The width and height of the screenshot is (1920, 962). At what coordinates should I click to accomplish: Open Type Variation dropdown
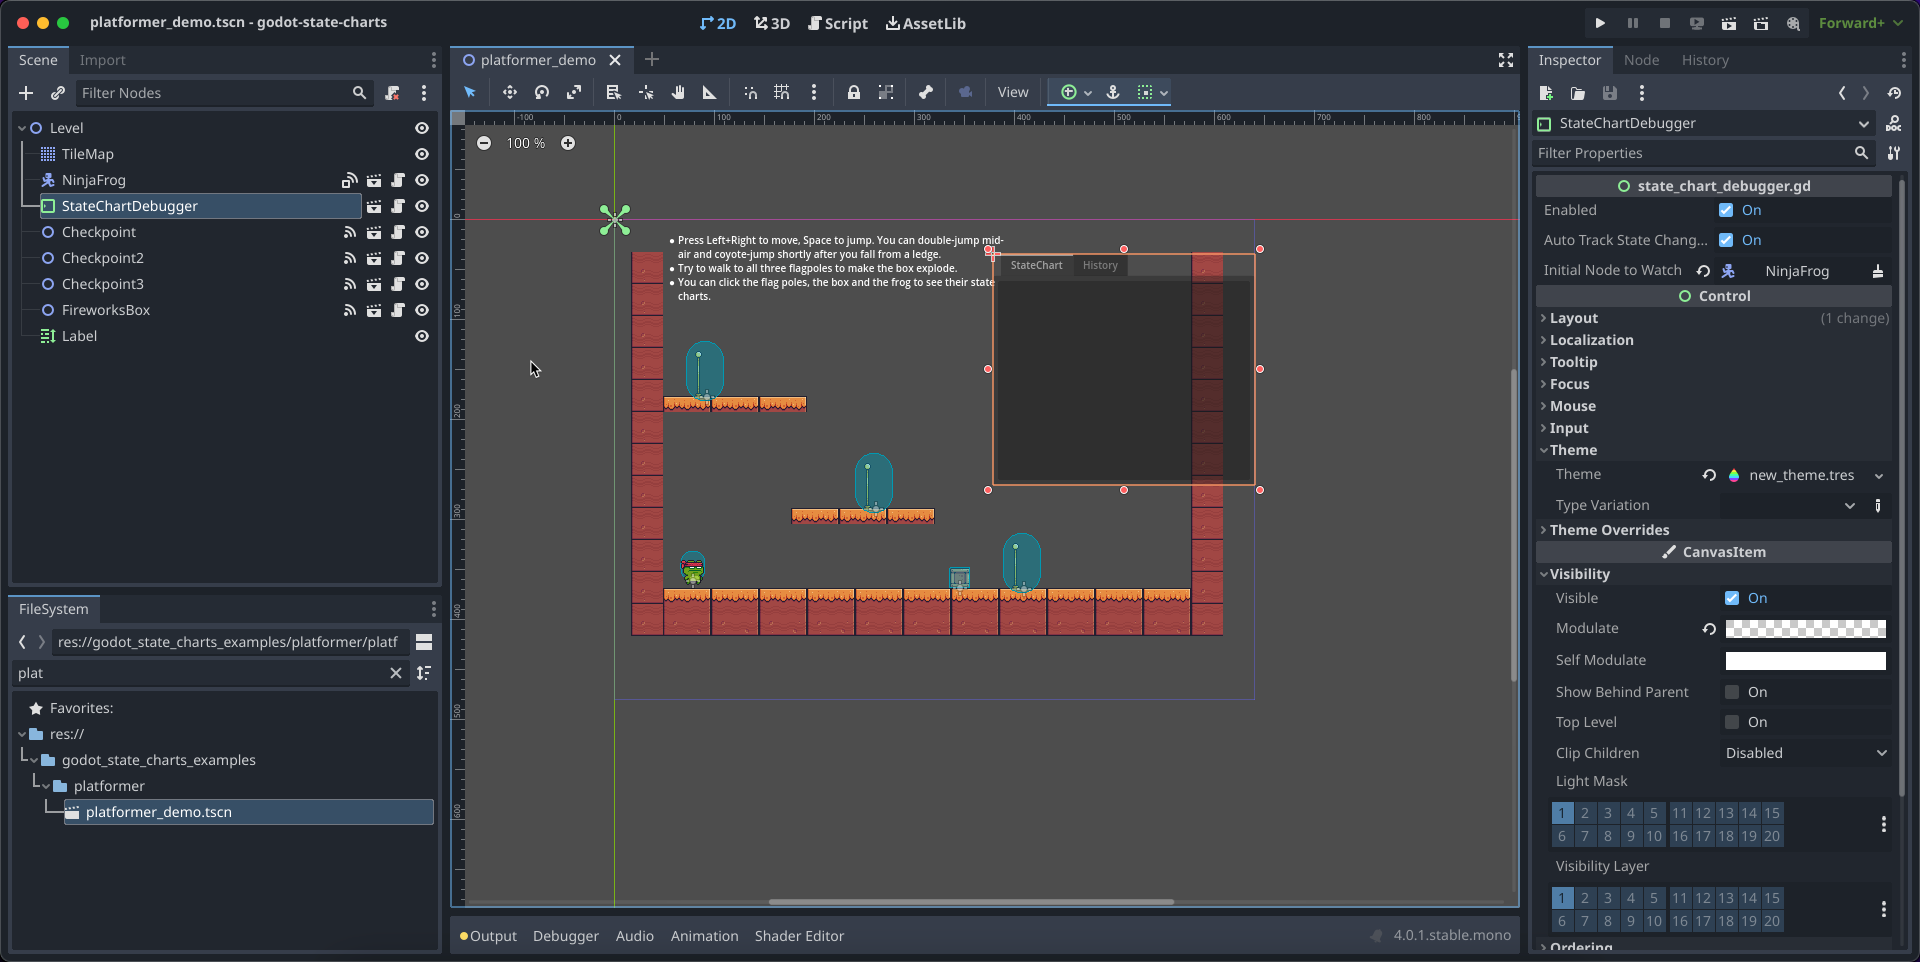(1790, 505)
